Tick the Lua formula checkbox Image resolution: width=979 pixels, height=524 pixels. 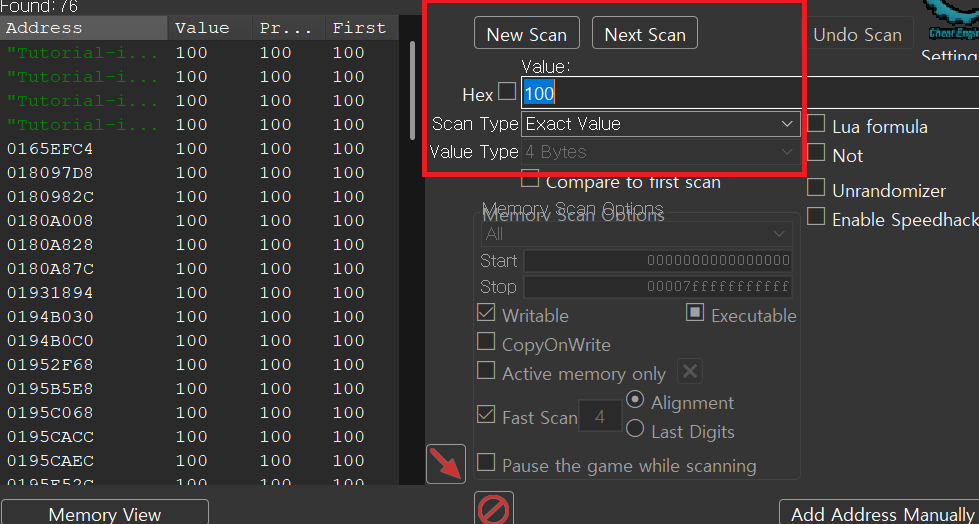pos(816,124)
